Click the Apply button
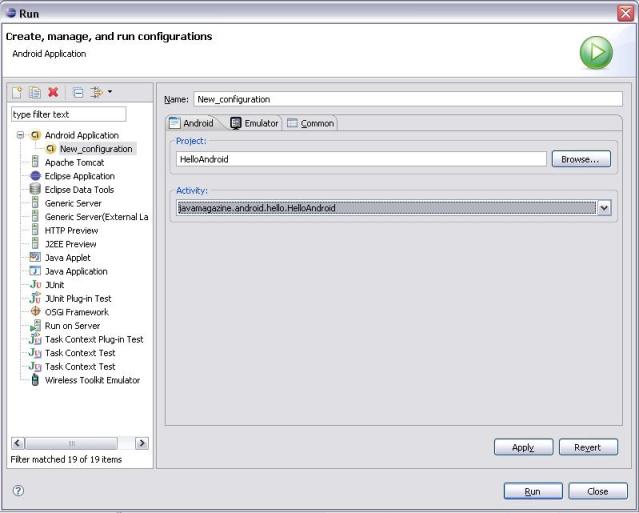This screenshot has height=513, width=639. 523,447
